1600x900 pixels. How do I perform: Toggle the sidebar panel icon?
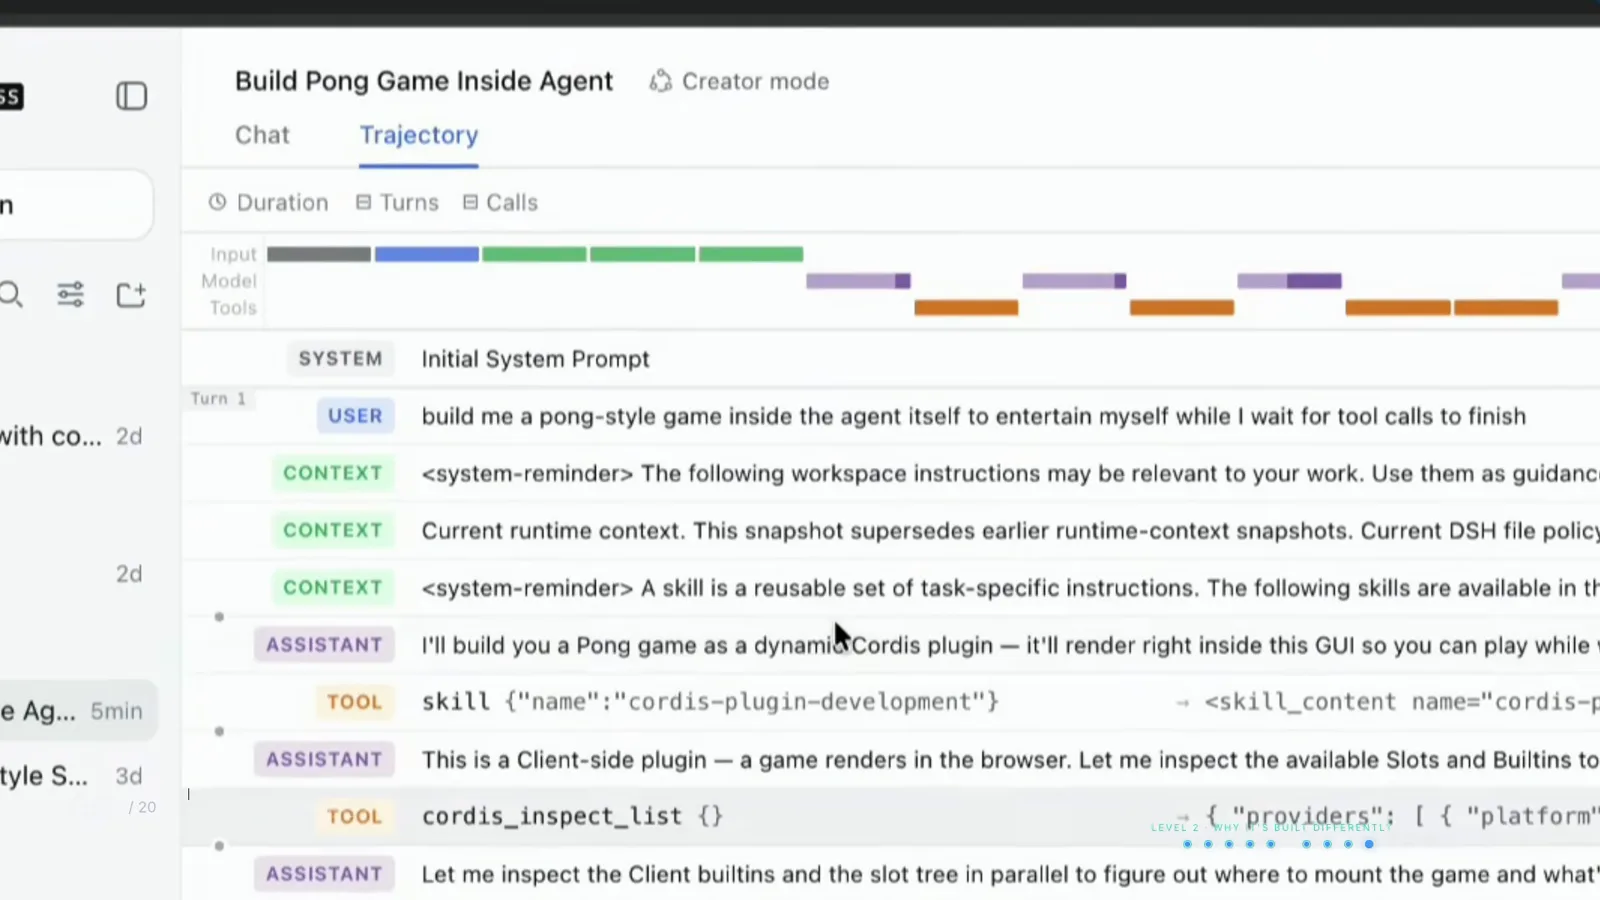131,96
